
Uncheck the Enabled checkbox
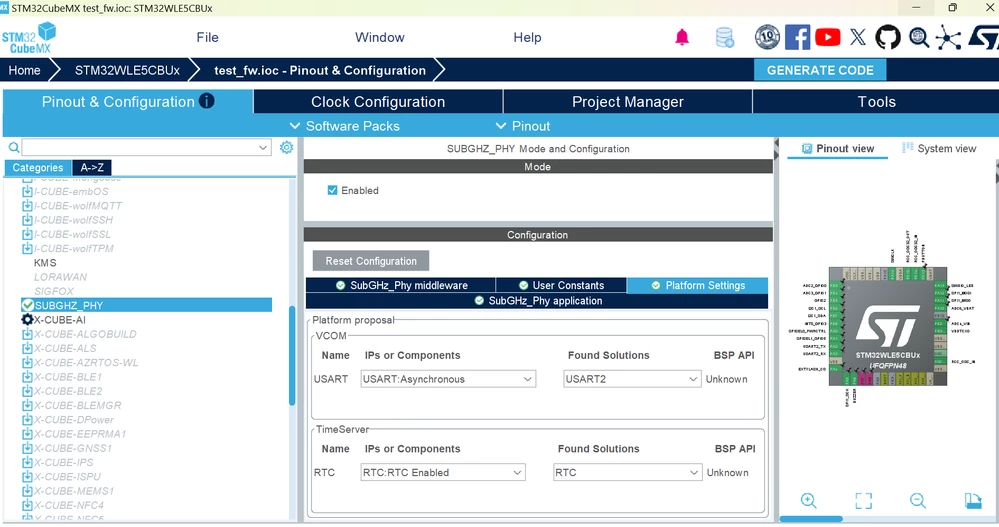click(x=332, y=191)
